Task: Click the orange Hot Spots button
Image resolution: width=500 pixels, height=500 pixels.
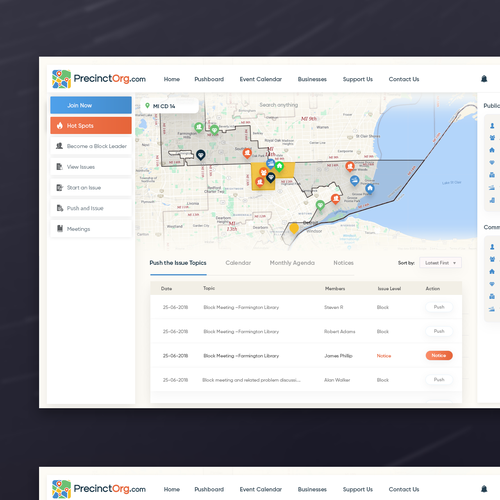Action: (91, 126)
